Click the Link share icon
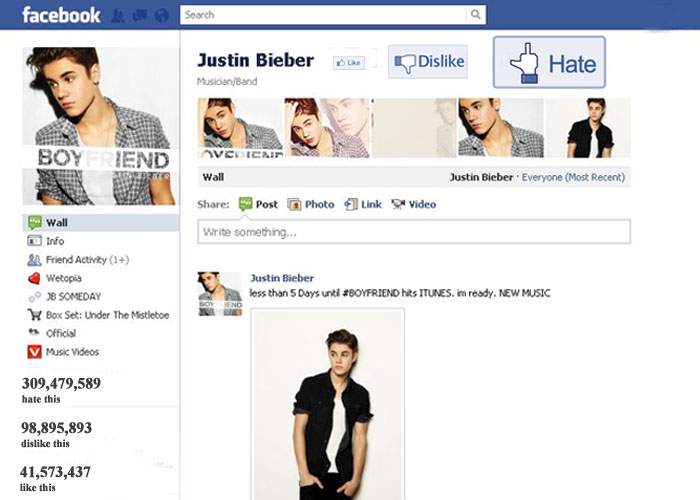The image size is (700, 500). (351, 204)
